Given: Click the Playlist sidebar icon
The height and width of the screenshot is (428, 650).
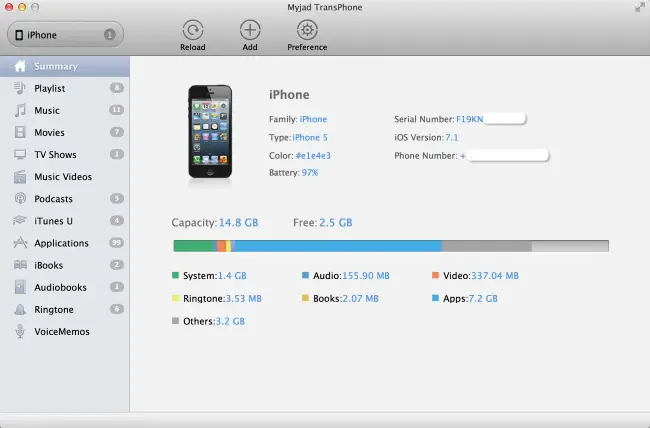Looking at the screenshot, I should click(19, 88).
